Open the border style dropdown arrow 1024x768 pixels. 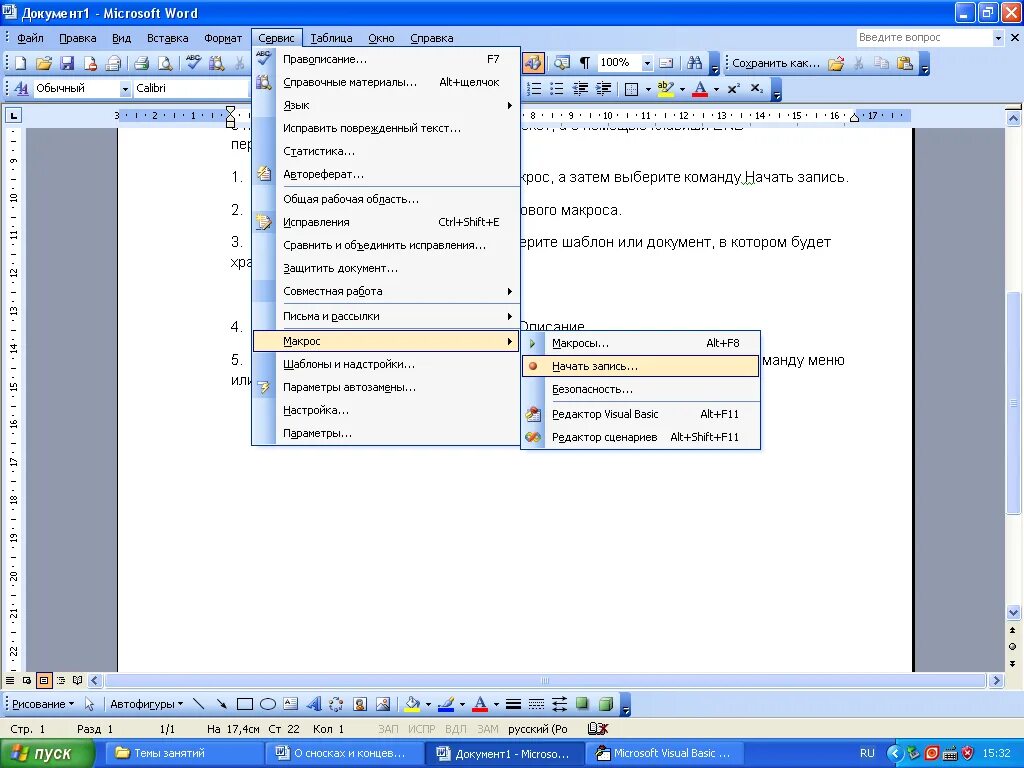click(x=648, y=89)
